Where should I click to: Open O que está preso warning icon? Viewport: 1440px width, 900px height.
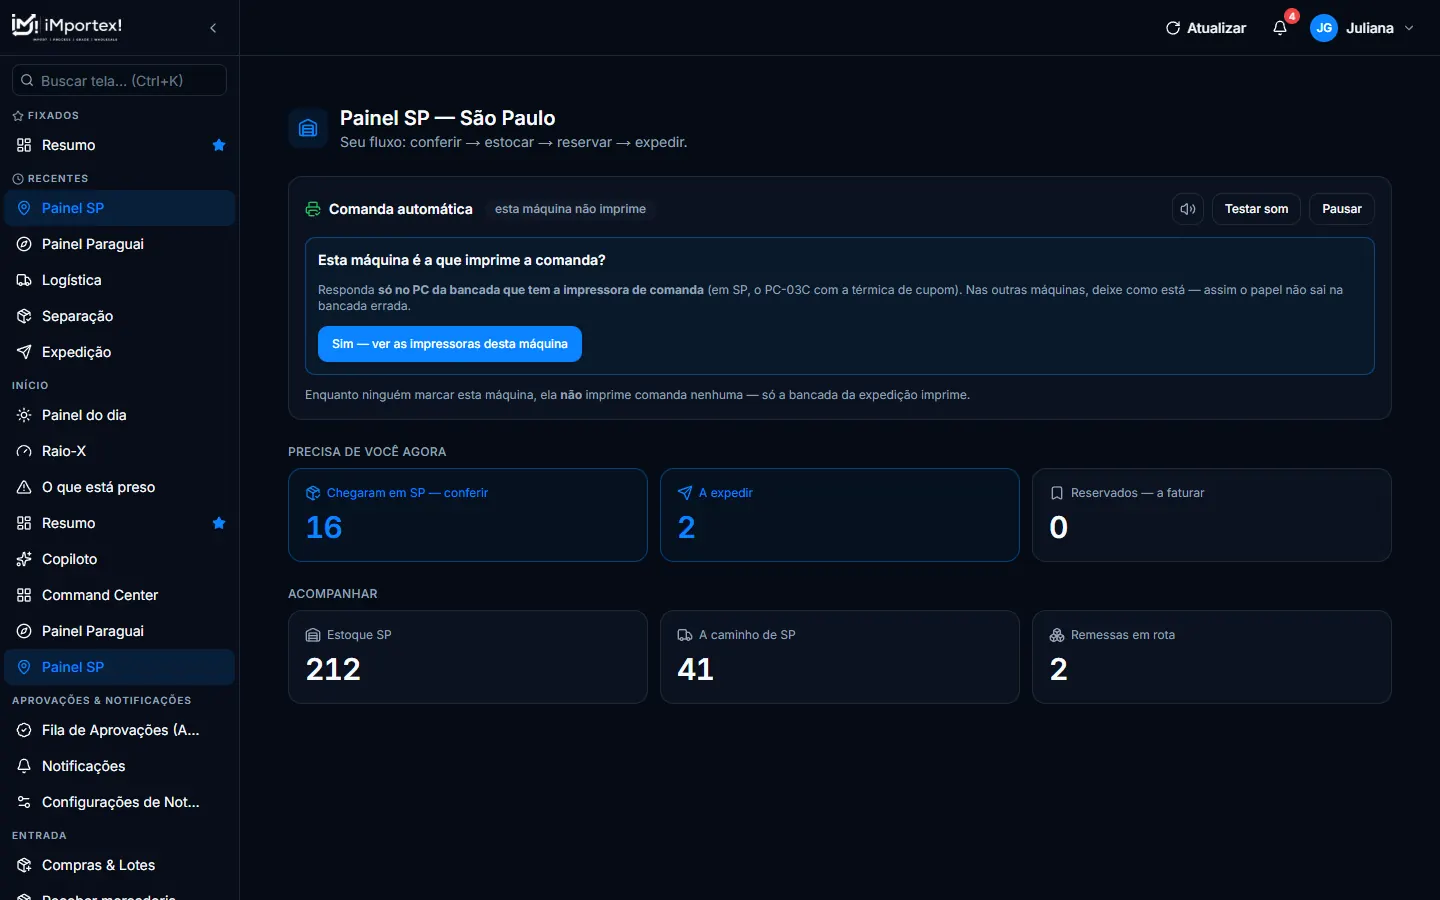pos(24,487)
